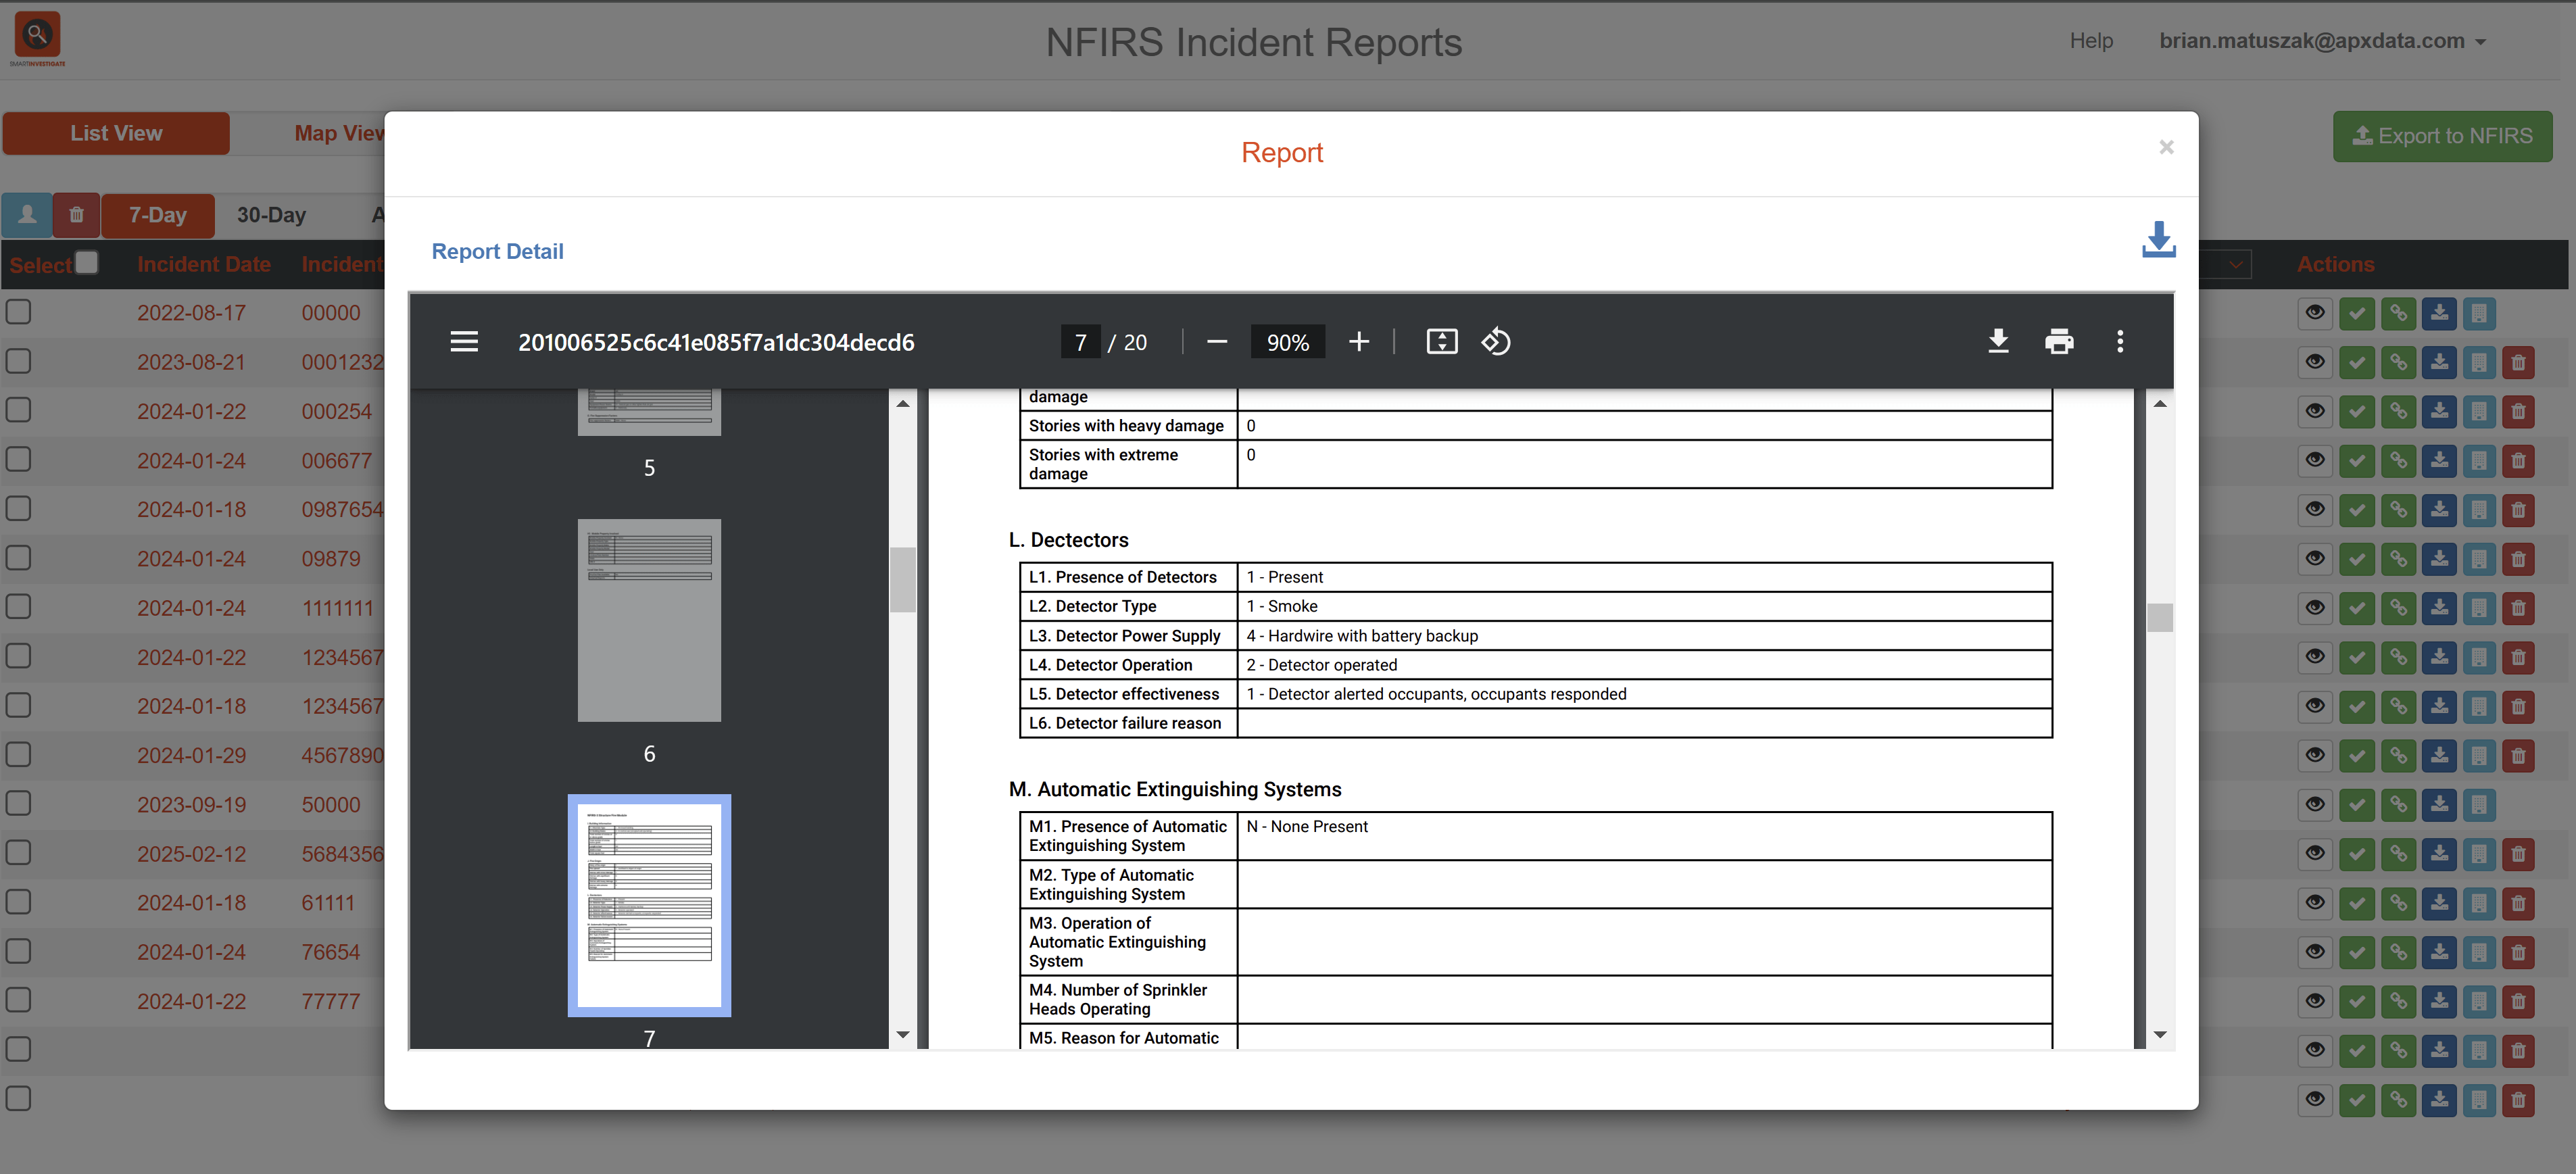View eye icon for first incident row

click(2314, 313)
